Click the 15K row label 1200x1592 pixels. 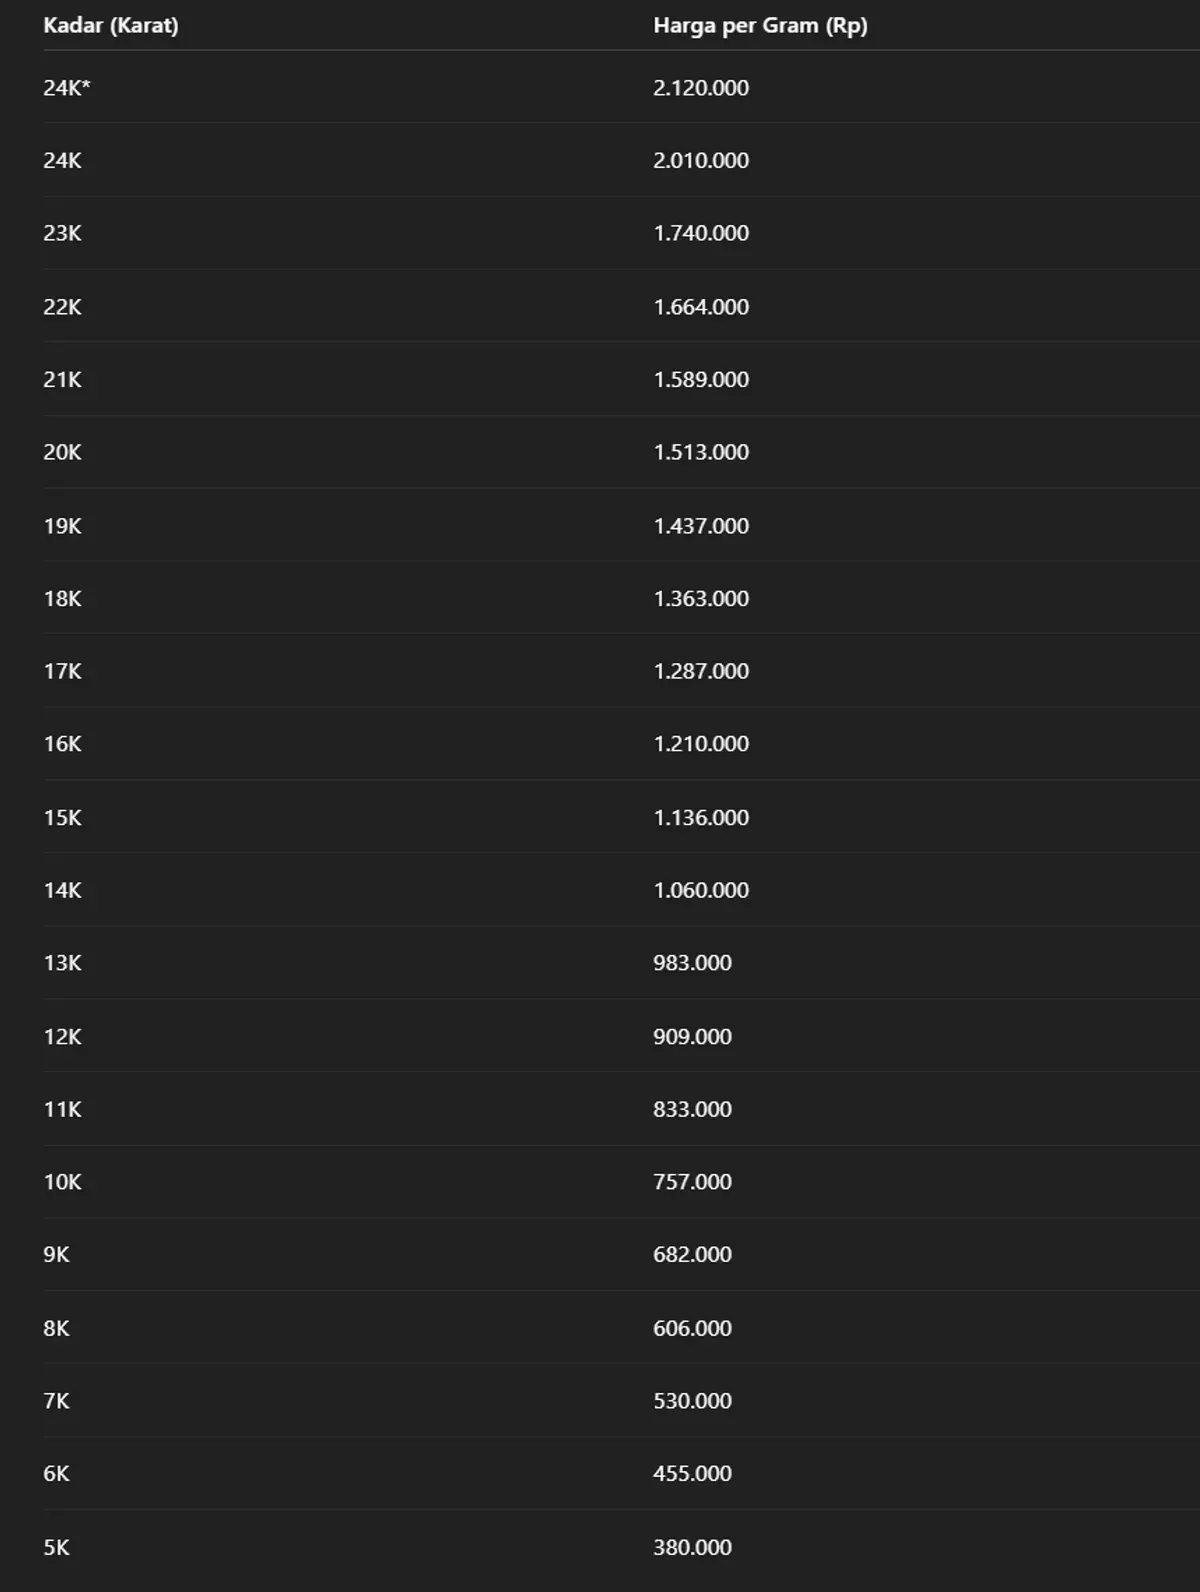point(62,818)
